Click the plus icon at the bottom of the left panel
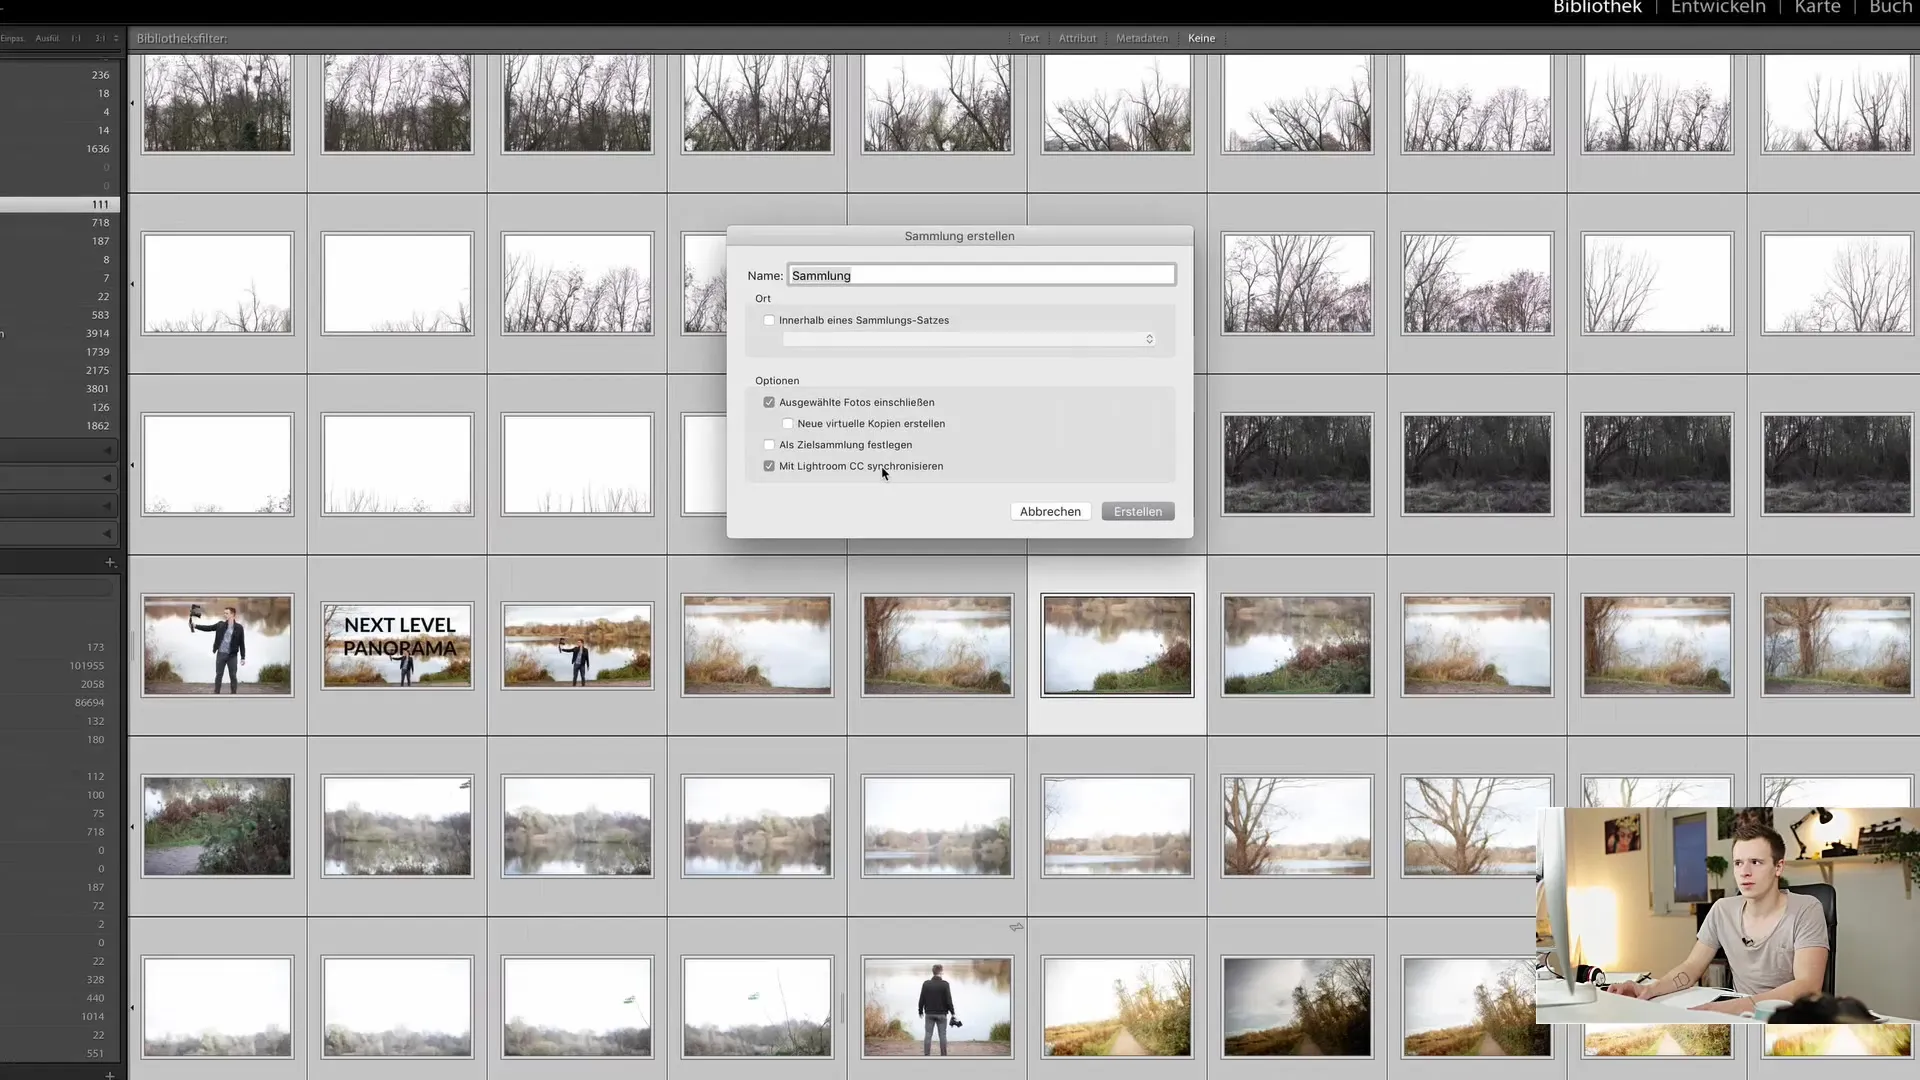The width and height of the screenshot is (1920, 1080). [110, 1075]
